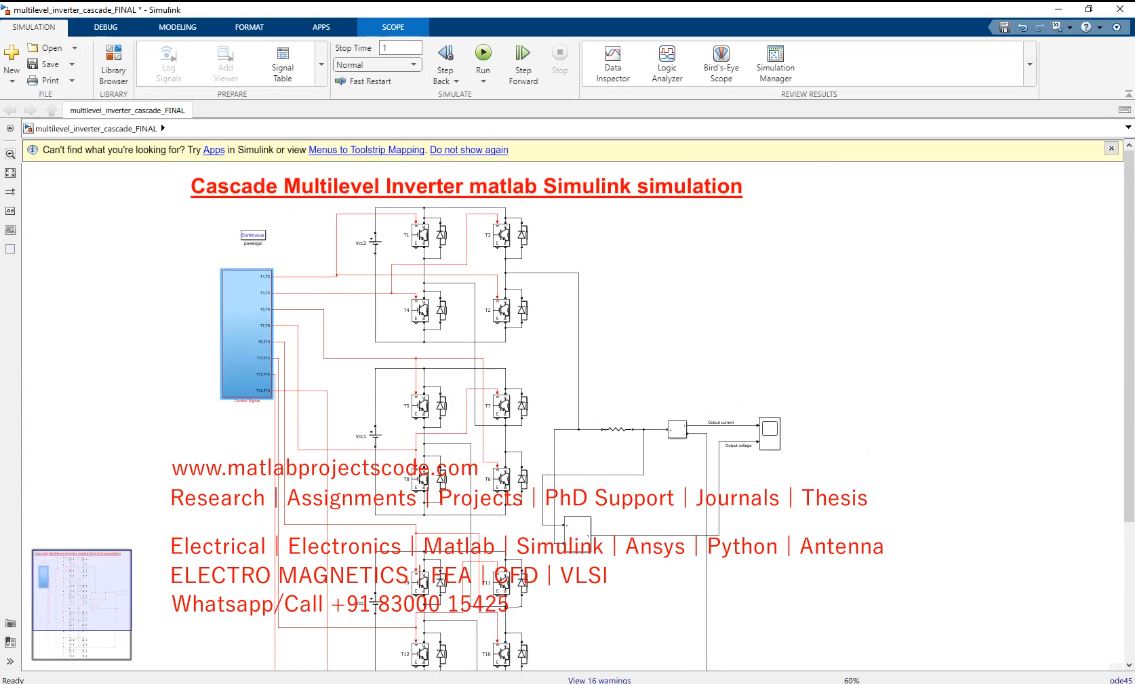Open the Simulation Manager
Image resolution: width=1135 pixels, height=684 pixels.
(x=775, y=64)
